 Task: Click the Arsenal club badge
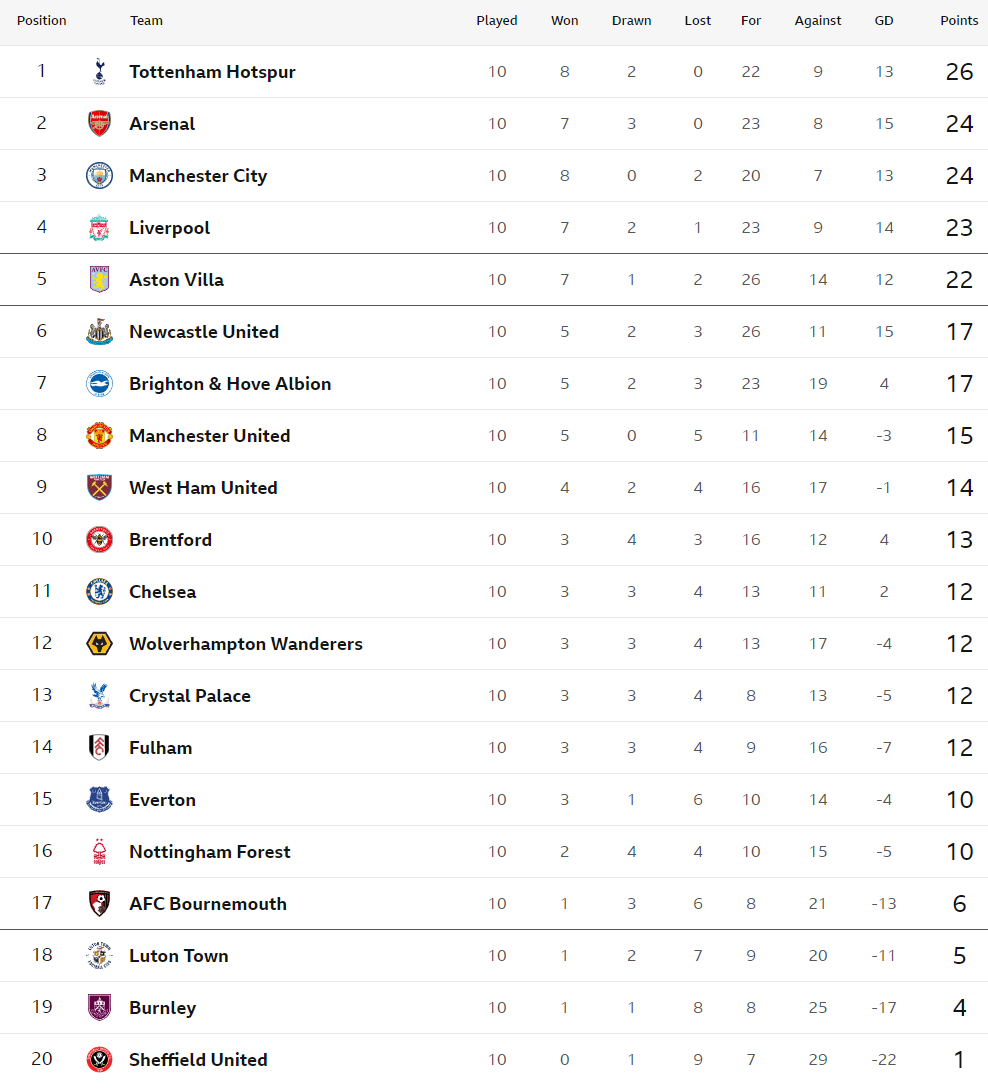(x=99, y=124)
